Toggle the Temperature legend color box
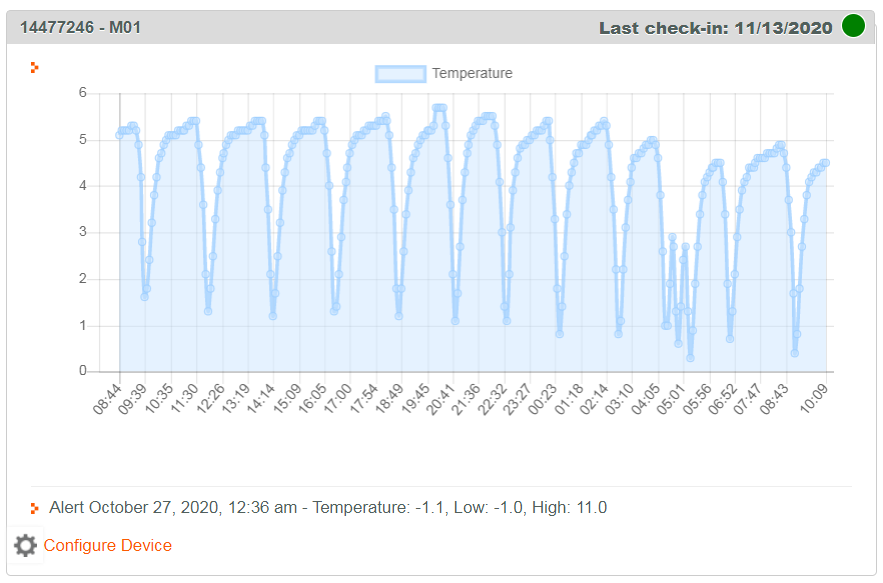The width and height of the screenshot is (883, 583). (400, 73)
